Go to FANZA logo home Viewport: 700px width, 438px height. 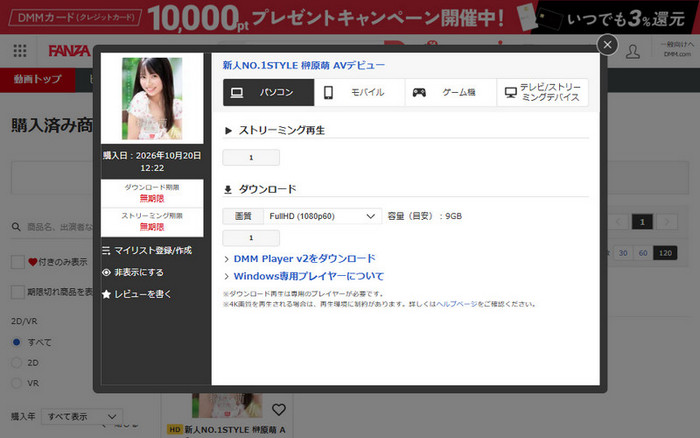click(69, 51)
